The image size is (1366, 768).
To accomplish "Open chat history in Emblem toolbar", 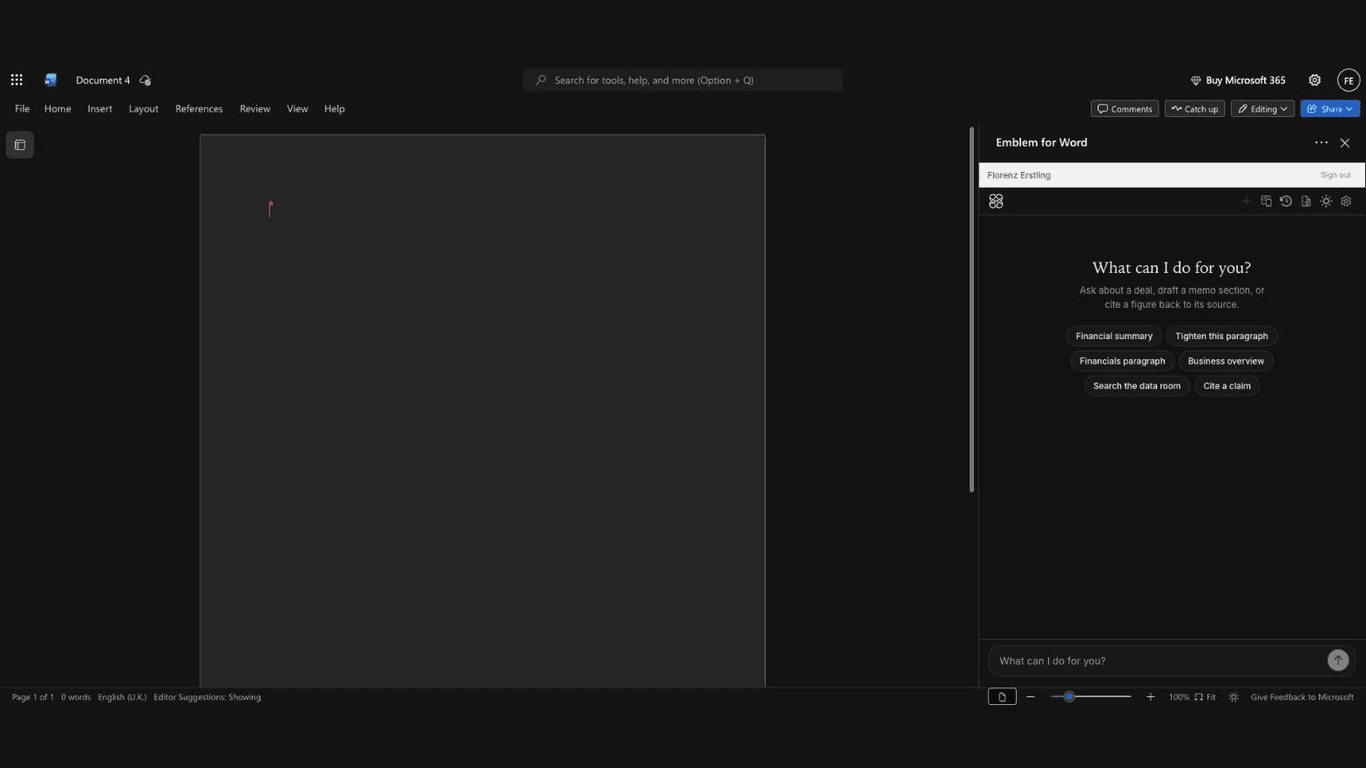I will coord(1286,201).
